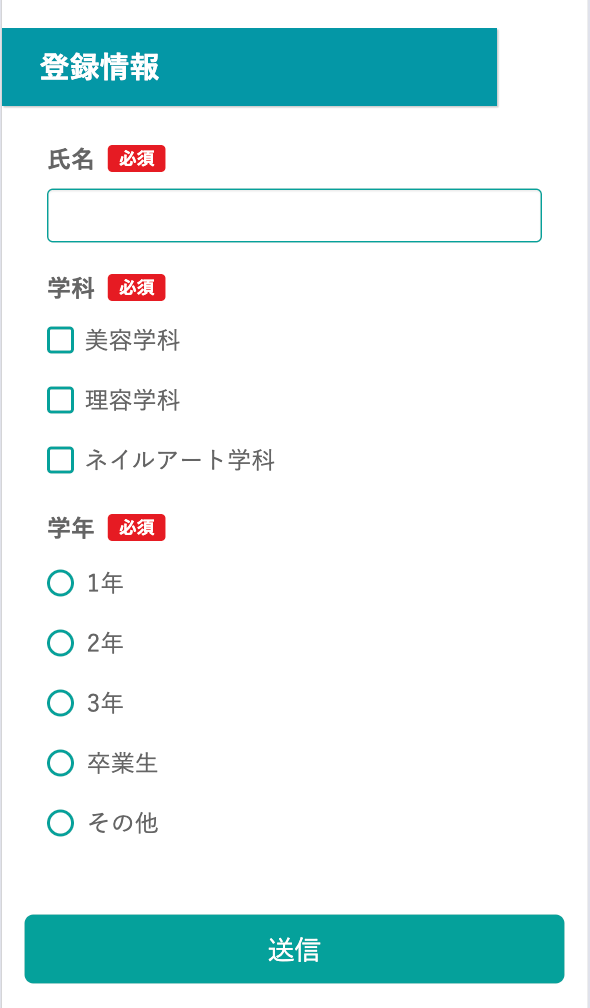Click inside the 氏名 text input field
The height and width of the screenshot is (1008, 590).
click(294, 215)
